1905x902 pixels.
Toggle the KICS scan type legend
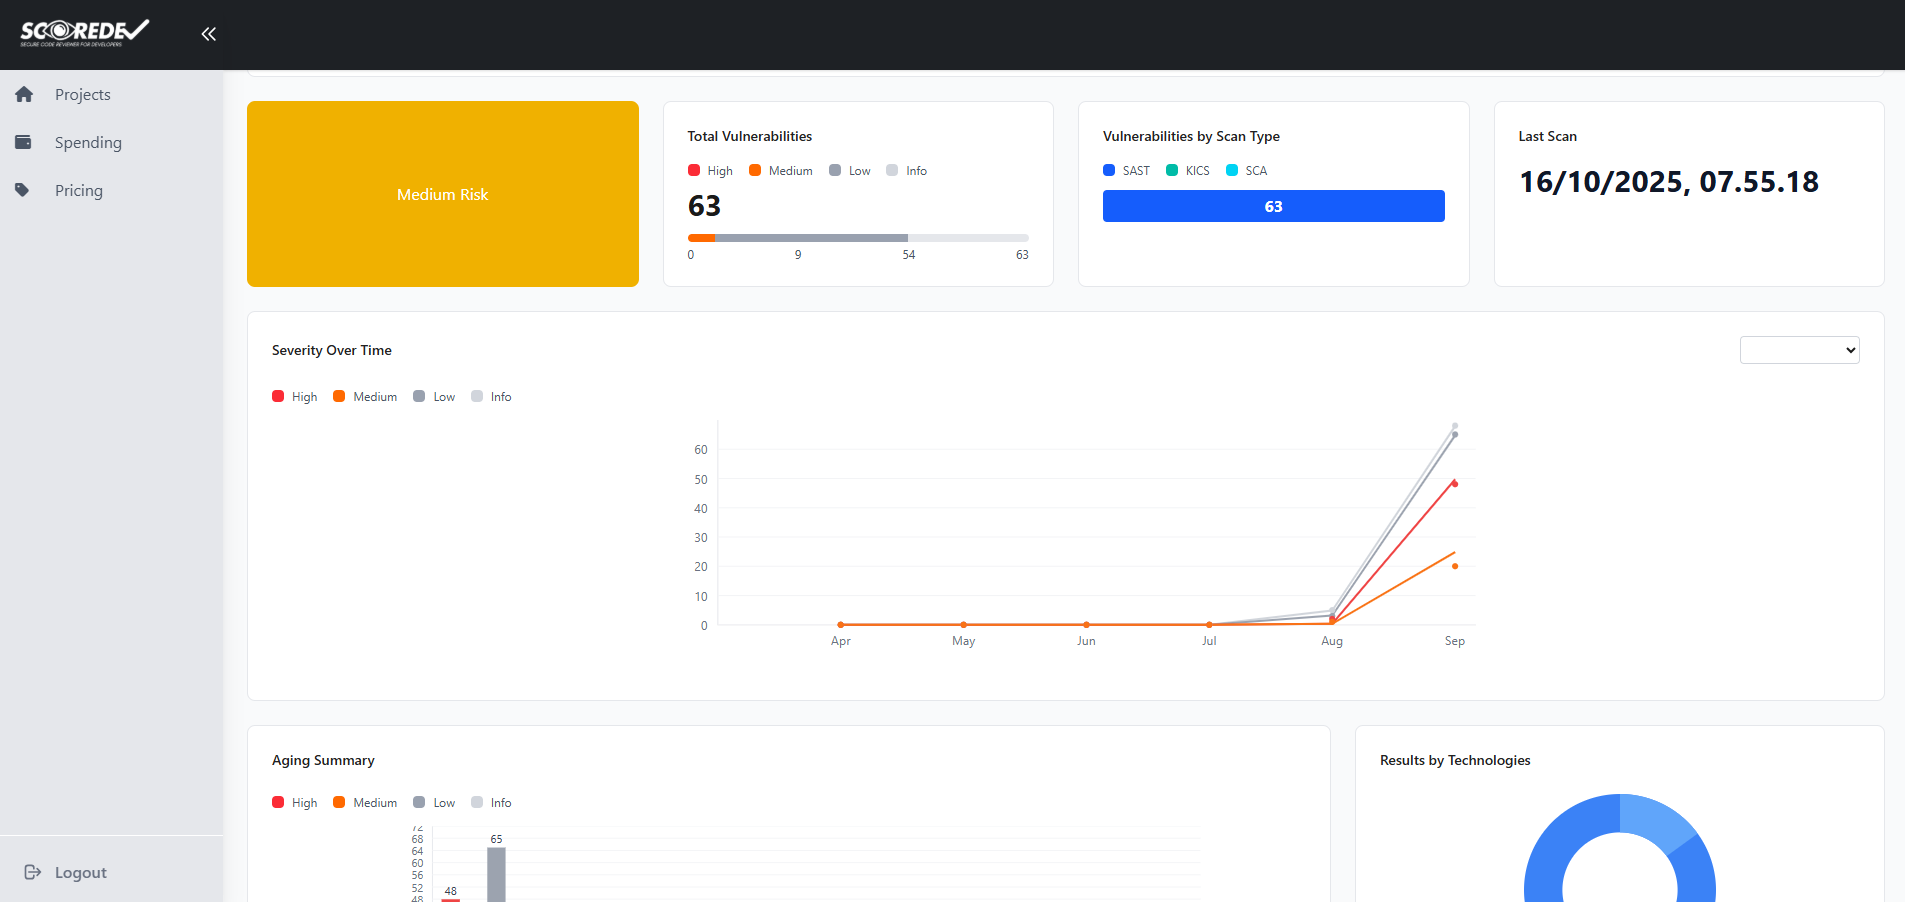(1188, 171)
